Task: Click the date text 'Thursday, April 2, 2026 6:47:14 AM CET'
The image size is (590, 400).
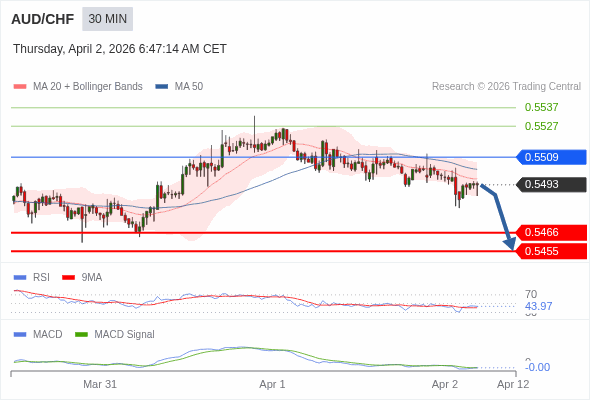Action: click(120, 49)
